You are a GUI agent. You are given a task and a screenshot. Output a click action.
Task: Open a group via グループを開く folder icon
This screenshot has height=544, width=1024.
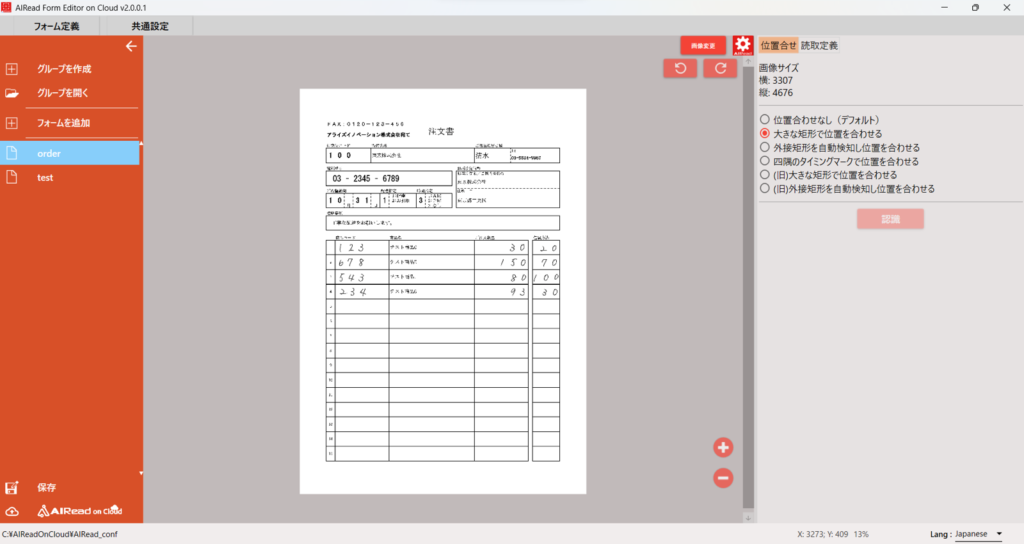[x=12, y=93]
